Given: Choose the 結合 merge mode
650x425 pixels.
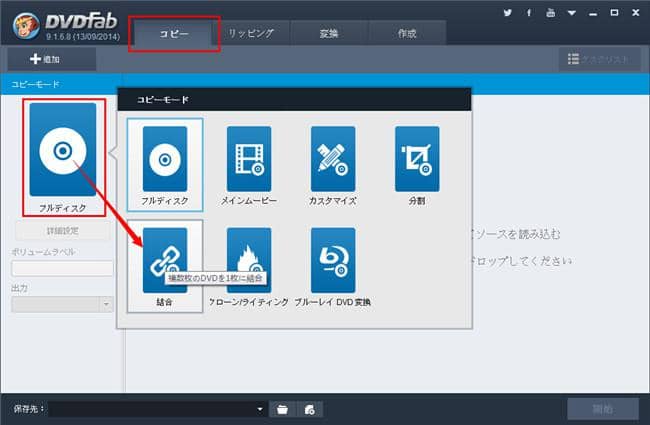Looking at the screenshot, I should pos(165,266).
